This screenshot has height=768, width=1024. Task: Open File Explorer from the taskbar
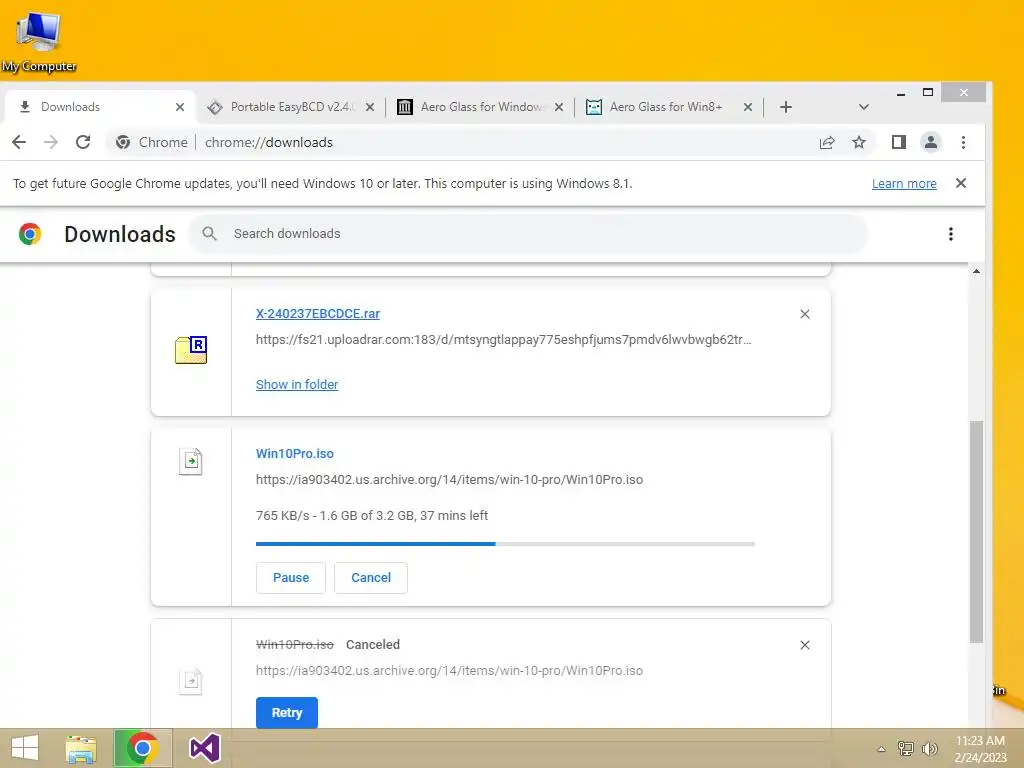(81, 748)
